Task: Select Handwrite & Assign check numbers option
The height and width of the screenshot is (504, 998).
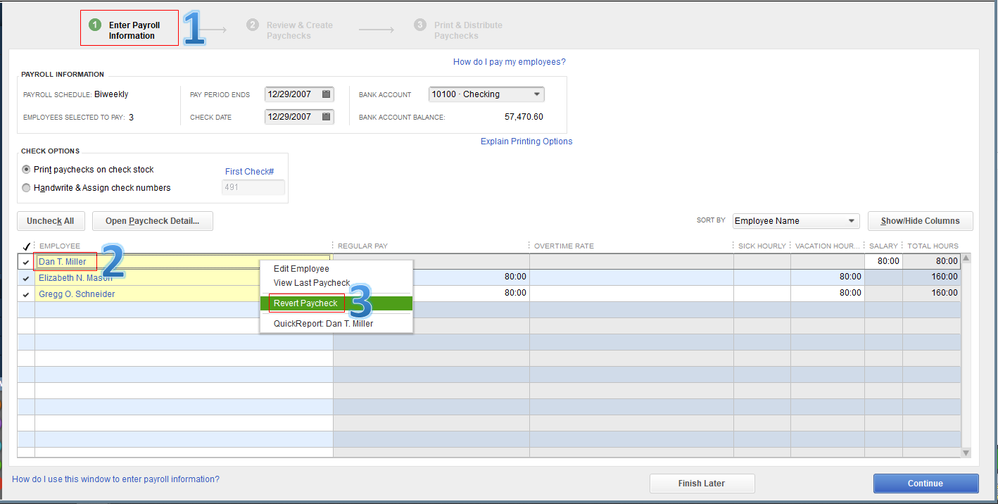Action: point(26,187)
